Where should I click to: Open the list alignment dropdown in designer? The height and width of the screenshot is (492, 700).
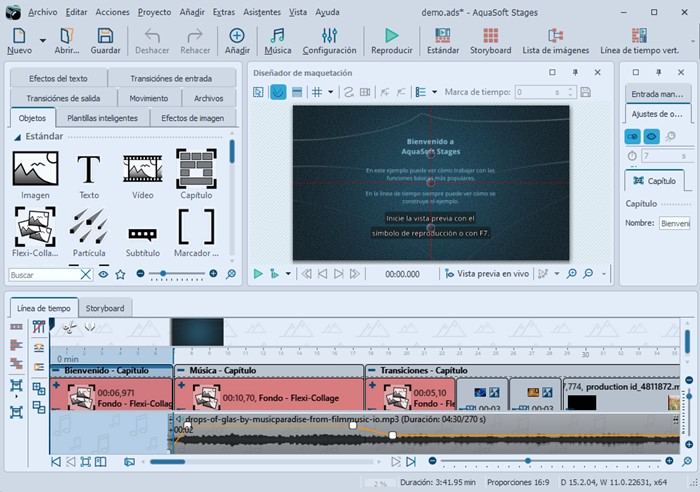point(434,92)
